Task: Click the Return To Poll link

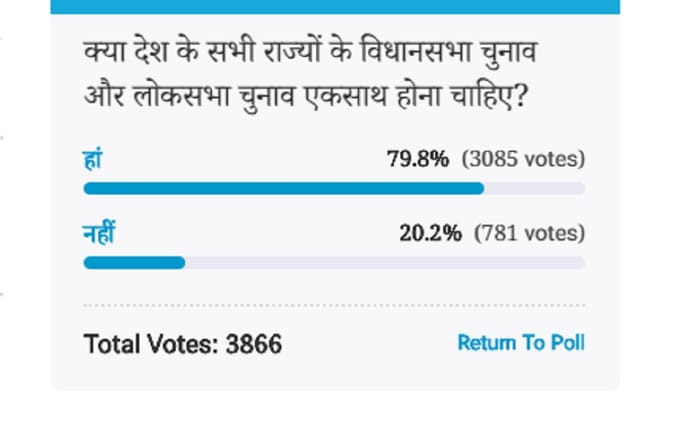Action: [520, 343]
